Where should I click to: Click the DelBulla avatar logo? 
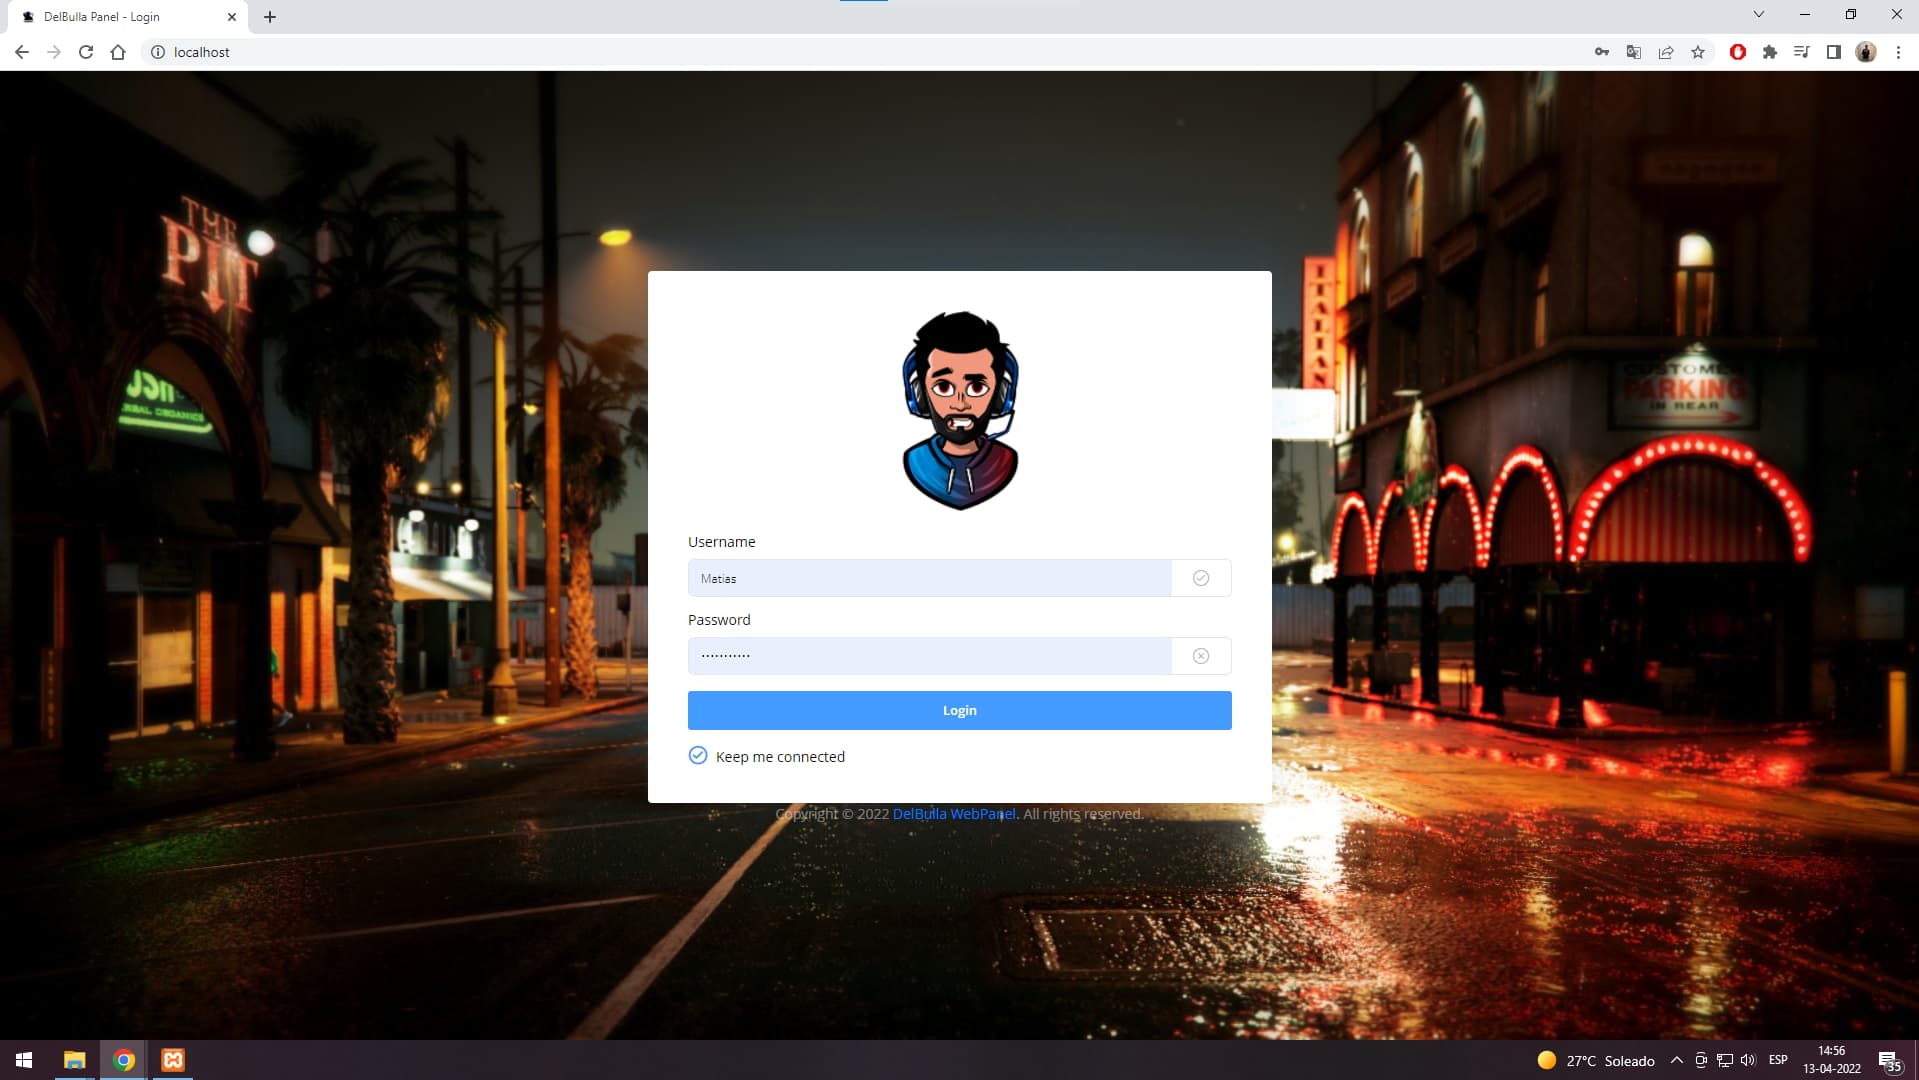960,410
